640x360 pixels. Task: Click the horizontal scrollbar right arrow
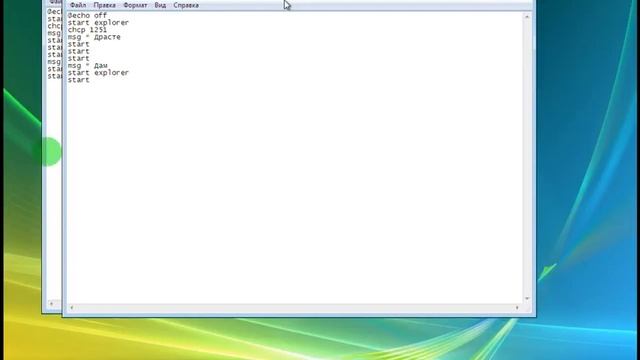click(x=517, y=307)
